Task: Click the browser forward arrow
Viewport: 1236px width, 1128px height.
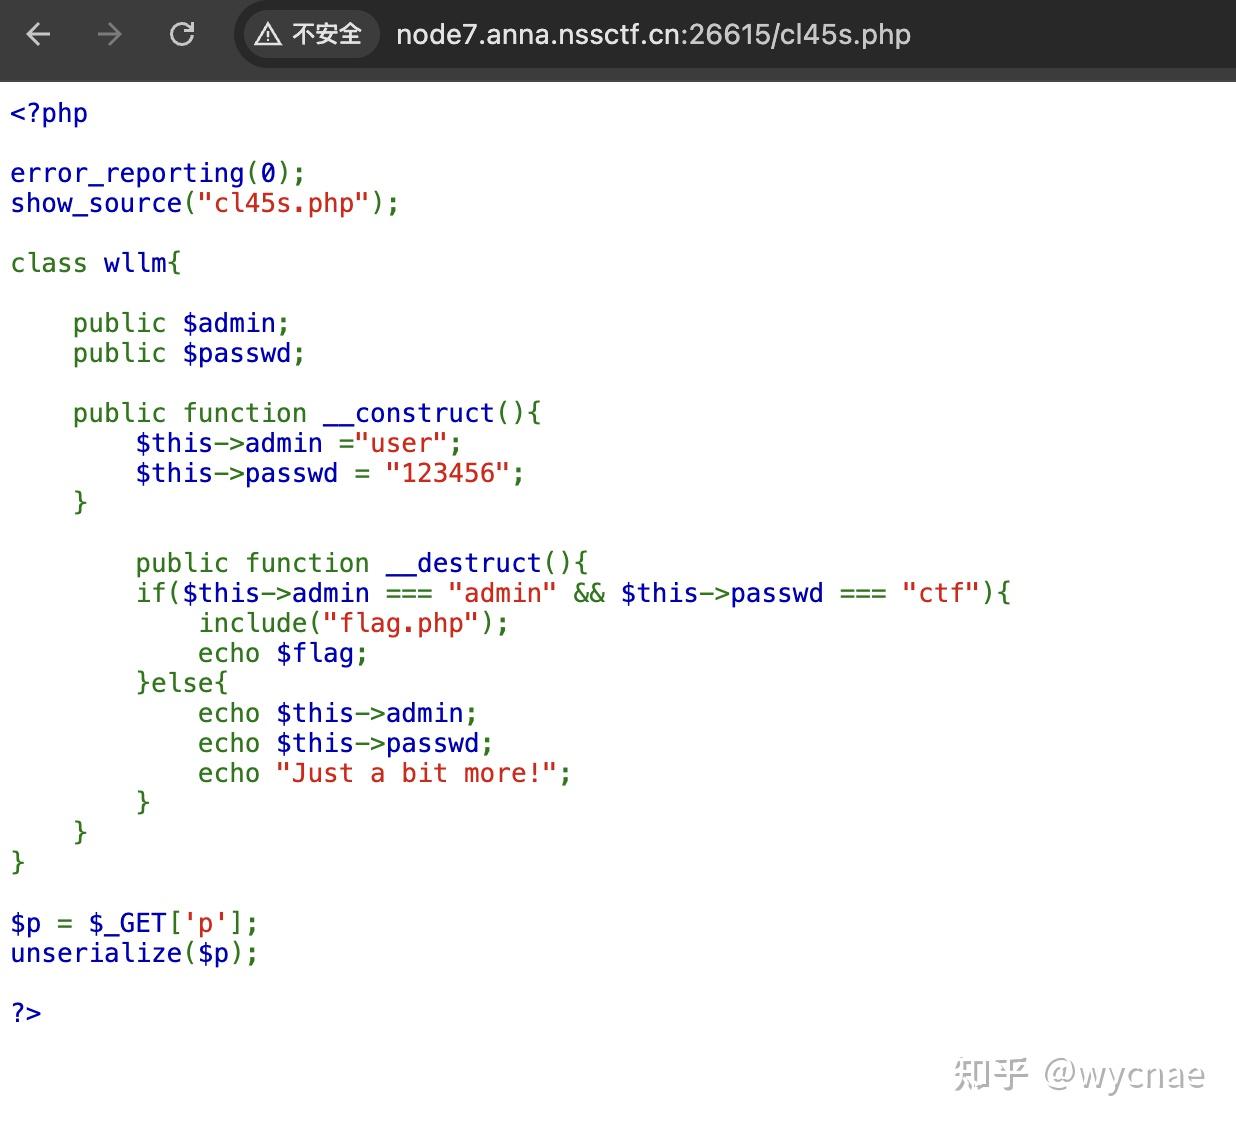Action: point(109,34)
